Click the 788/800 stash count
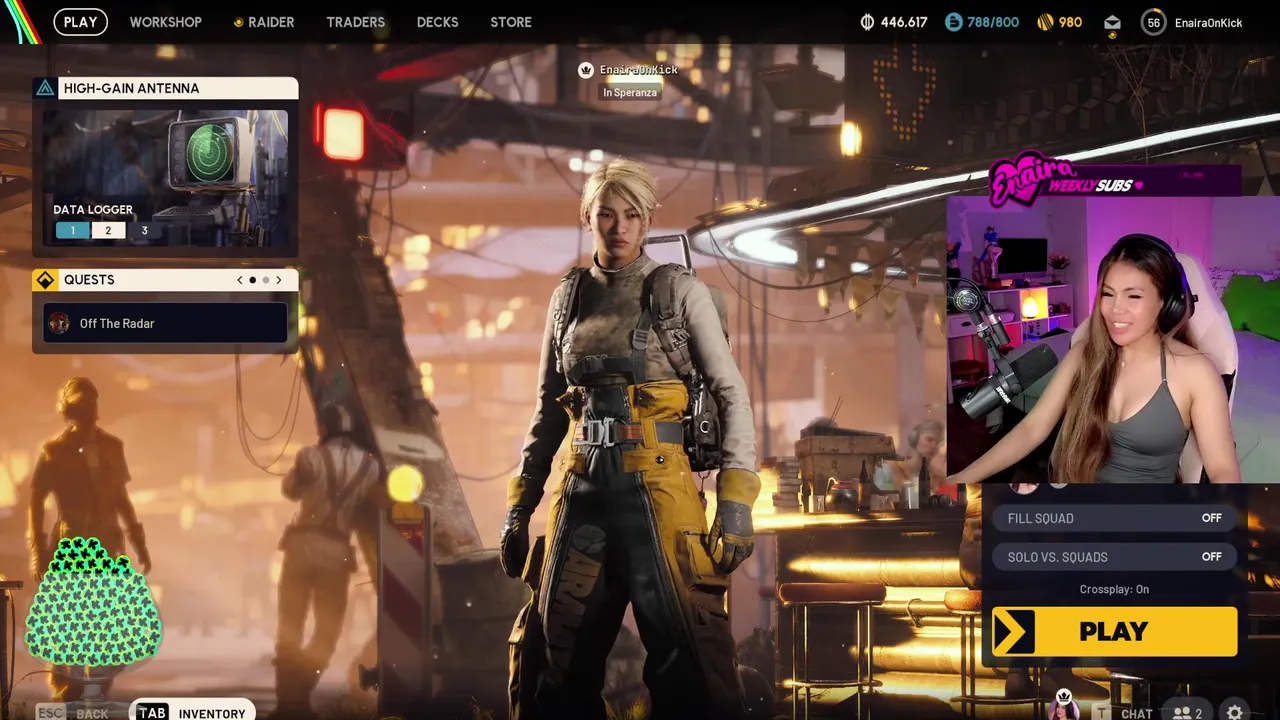 coord(992,22)
